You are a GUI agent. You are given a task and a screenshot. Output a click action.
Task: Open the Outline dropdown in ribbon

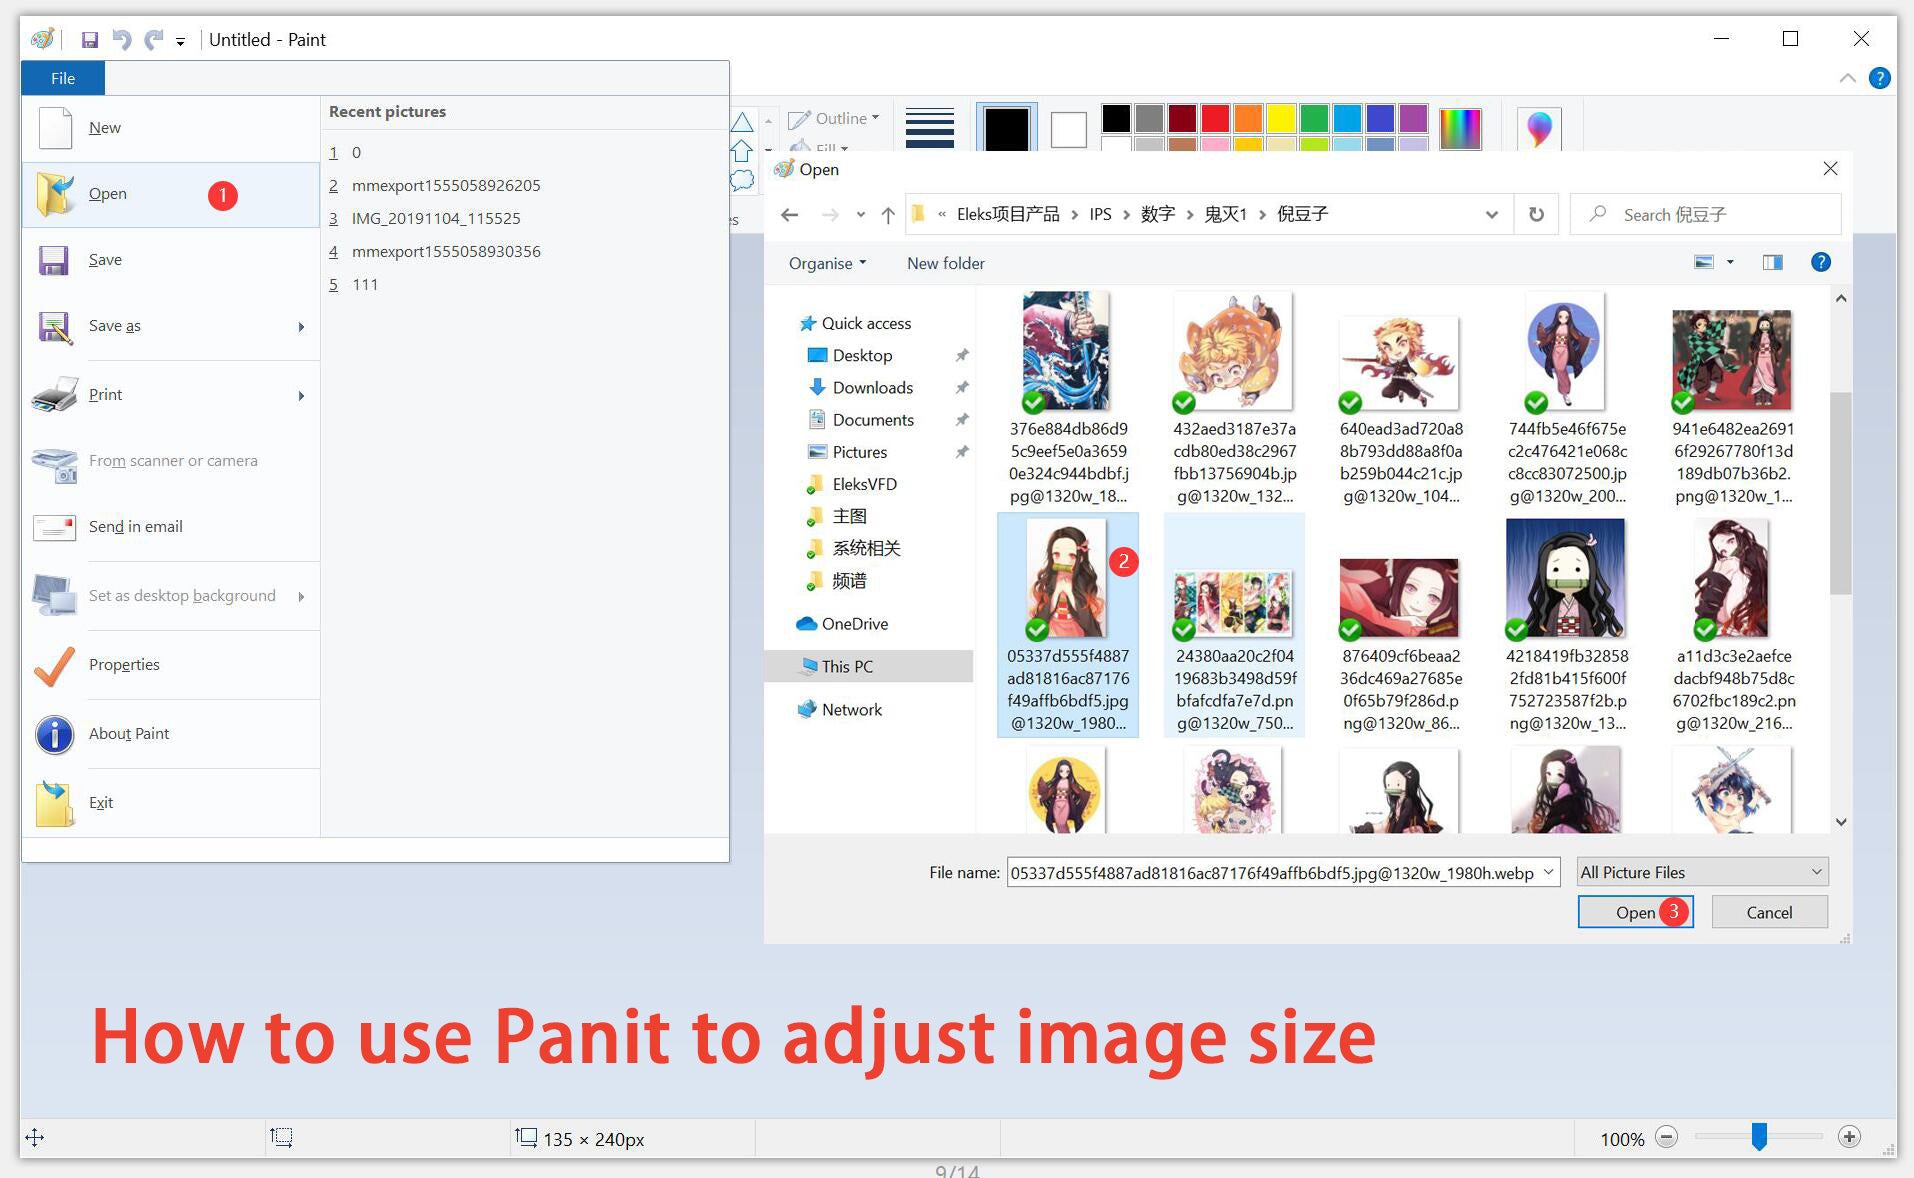[x=835, y=118]
